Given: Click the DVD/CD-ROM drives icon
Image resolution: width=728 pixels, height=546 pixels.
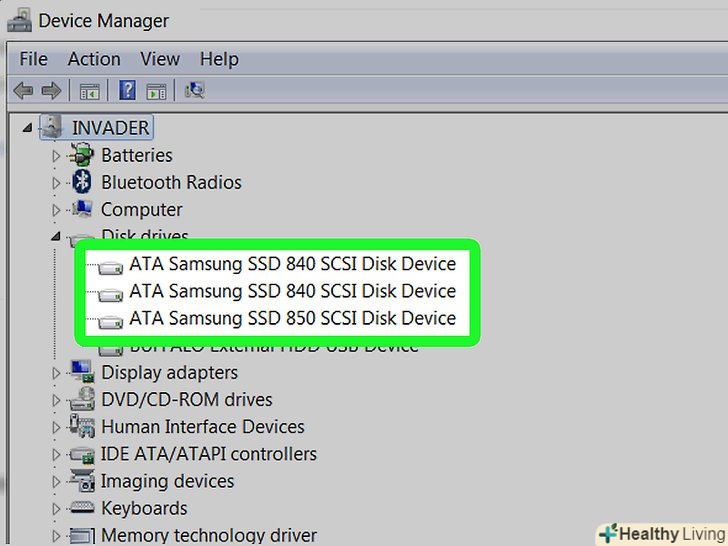Looking at the screenshot, I should (x=82, y=399).
